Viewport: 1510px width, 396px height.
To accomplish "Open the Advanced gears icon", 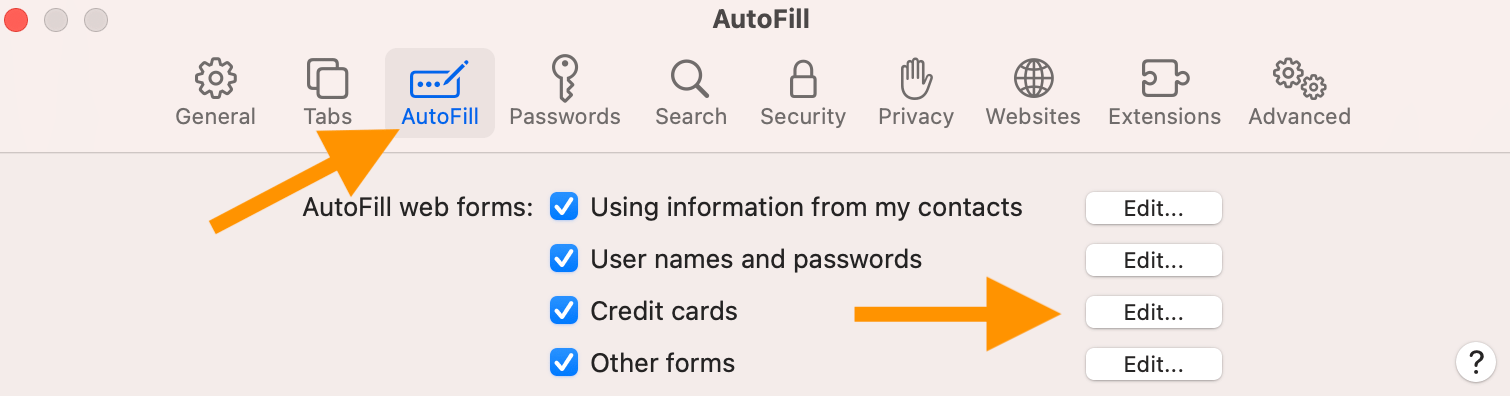I will coord(1299,78).
